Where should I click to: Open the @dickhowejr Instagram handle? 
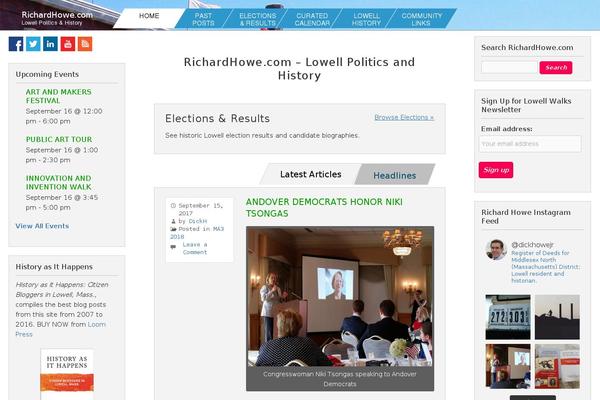point(532,245)
